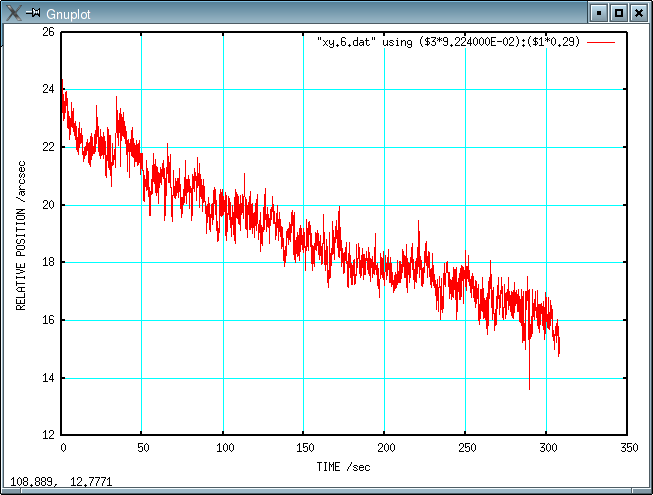This screenshot has width=653, height=495.
Task: Click the RELATIVE POSITION /arcsec axis label
Action: click(21, 236)
